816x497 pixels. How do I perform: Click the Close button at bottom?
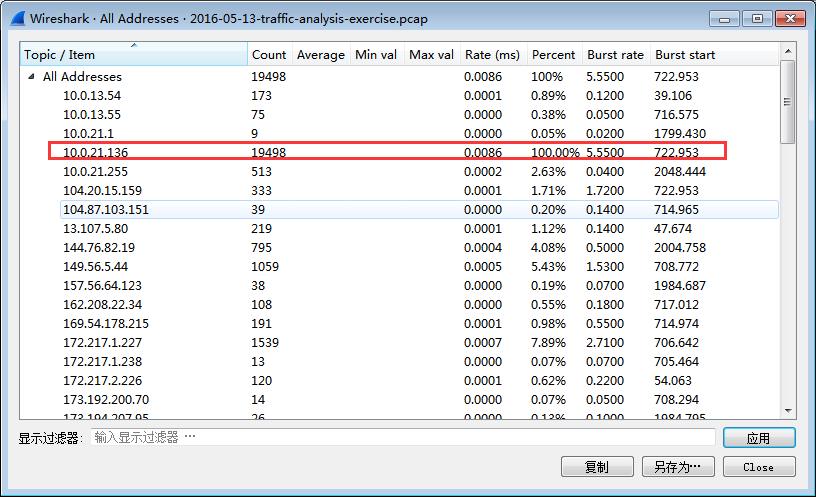759,467
